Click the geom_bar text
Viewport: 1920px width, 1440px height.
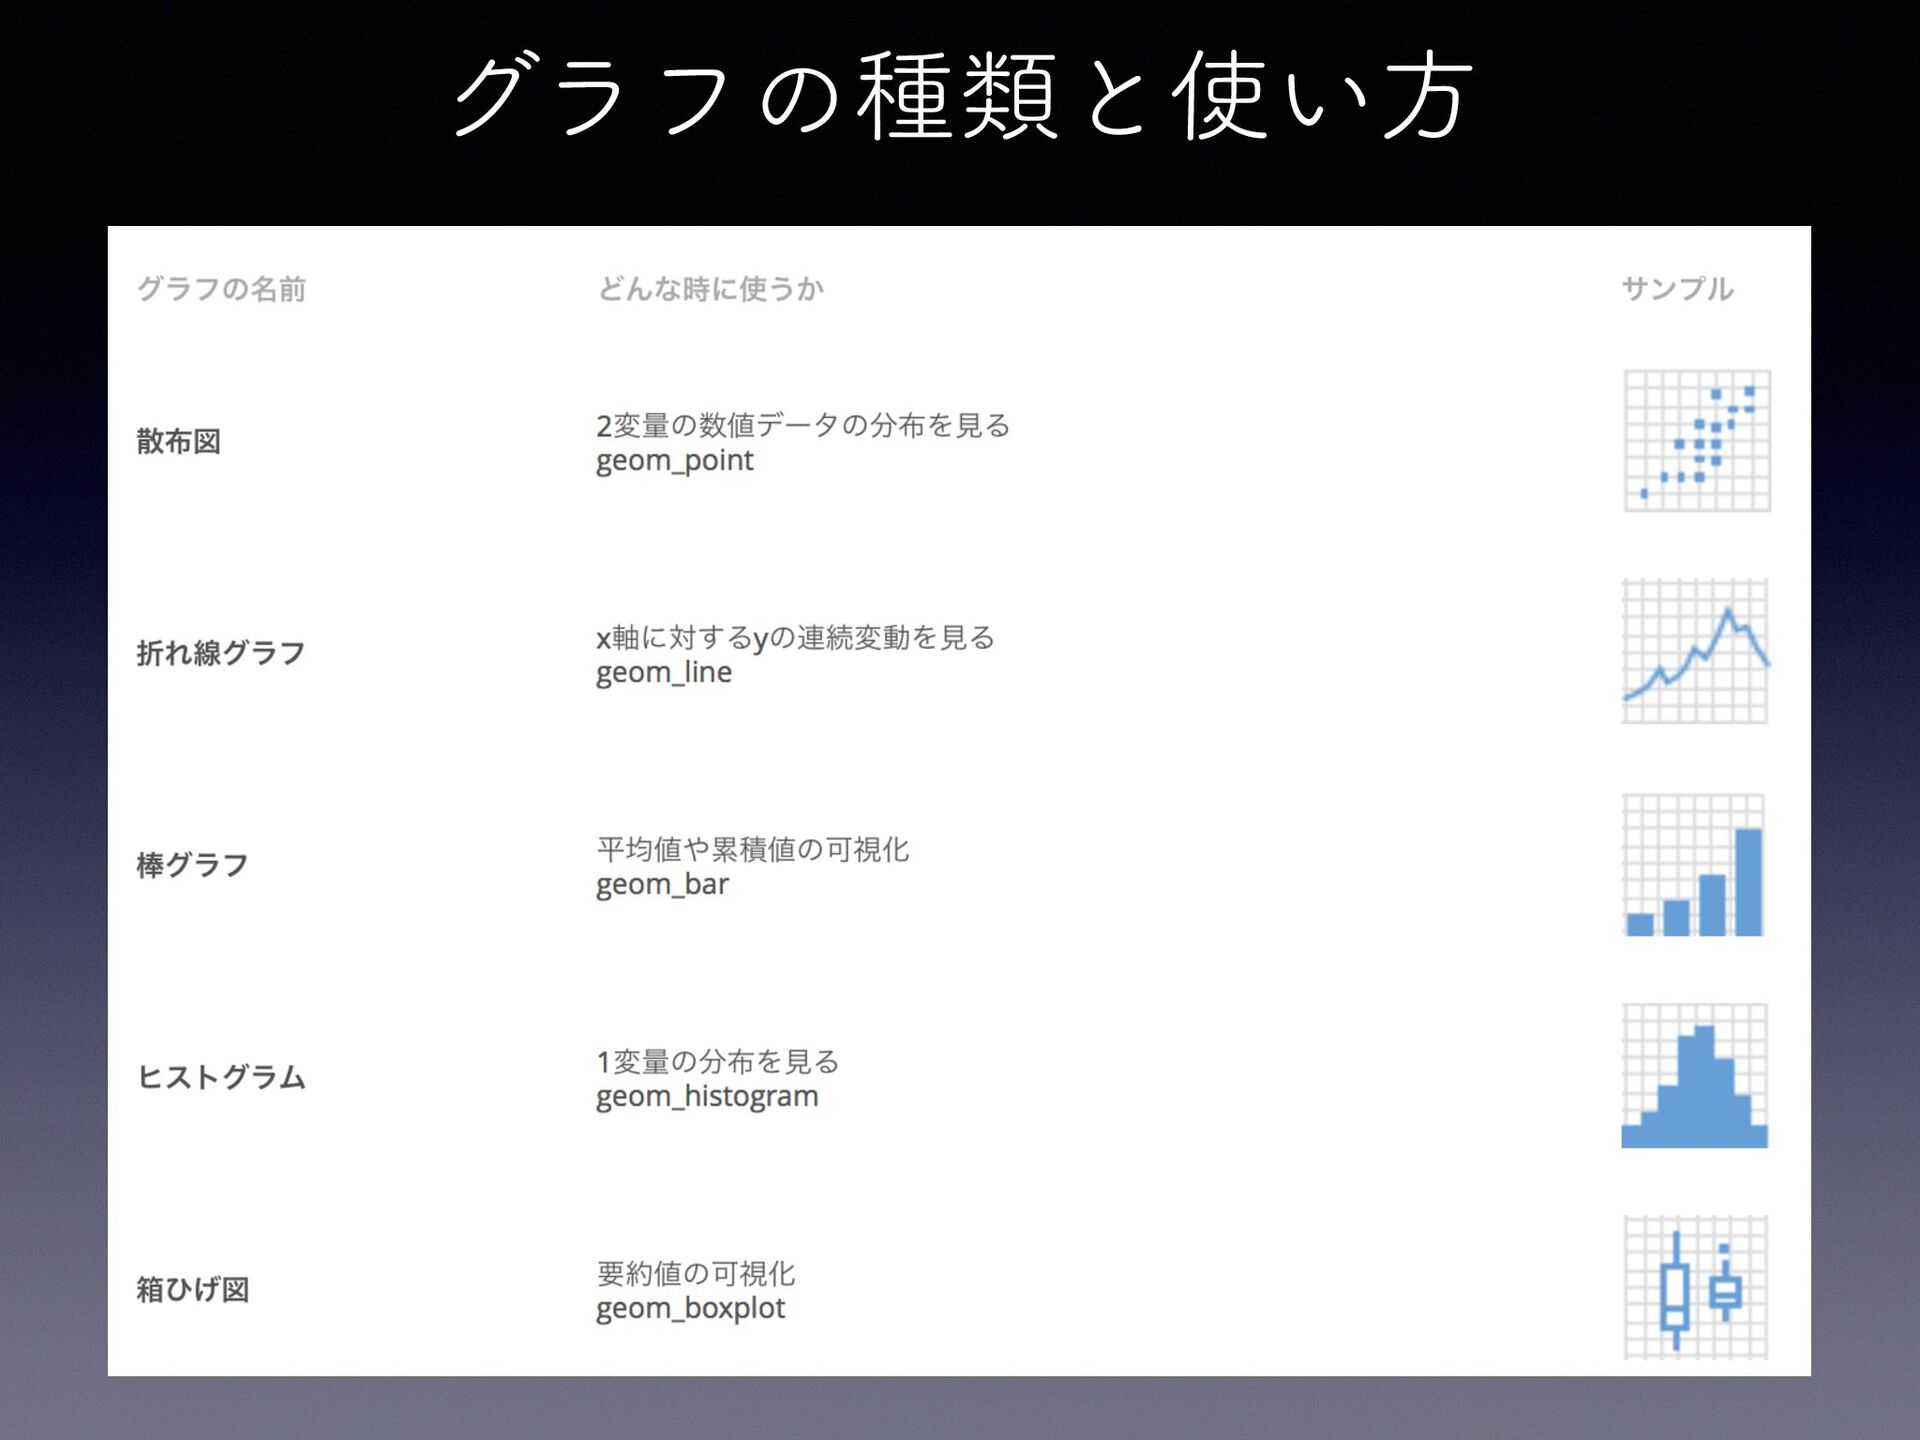coord(662,885)
